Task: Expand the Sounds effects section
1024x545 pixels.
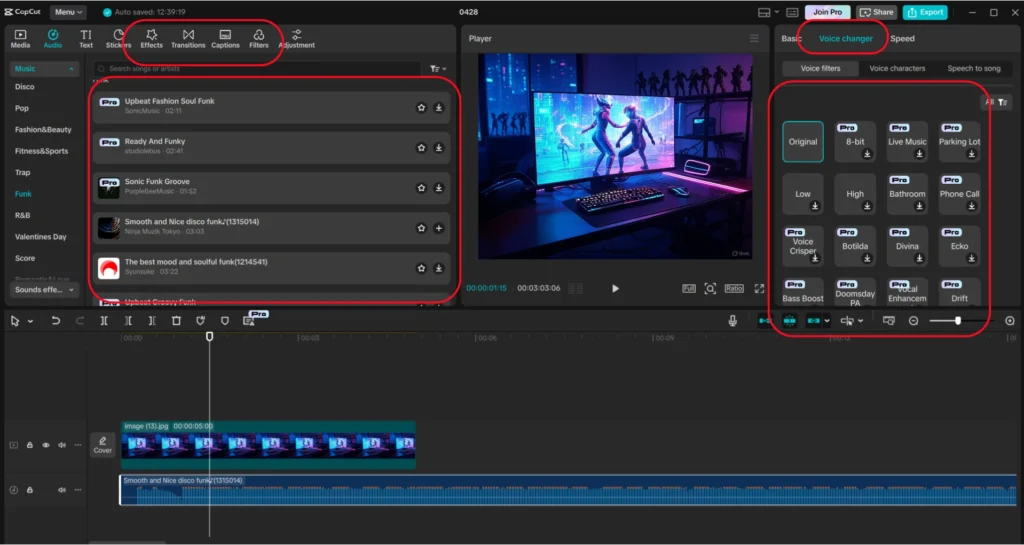Action: point(44,290)
